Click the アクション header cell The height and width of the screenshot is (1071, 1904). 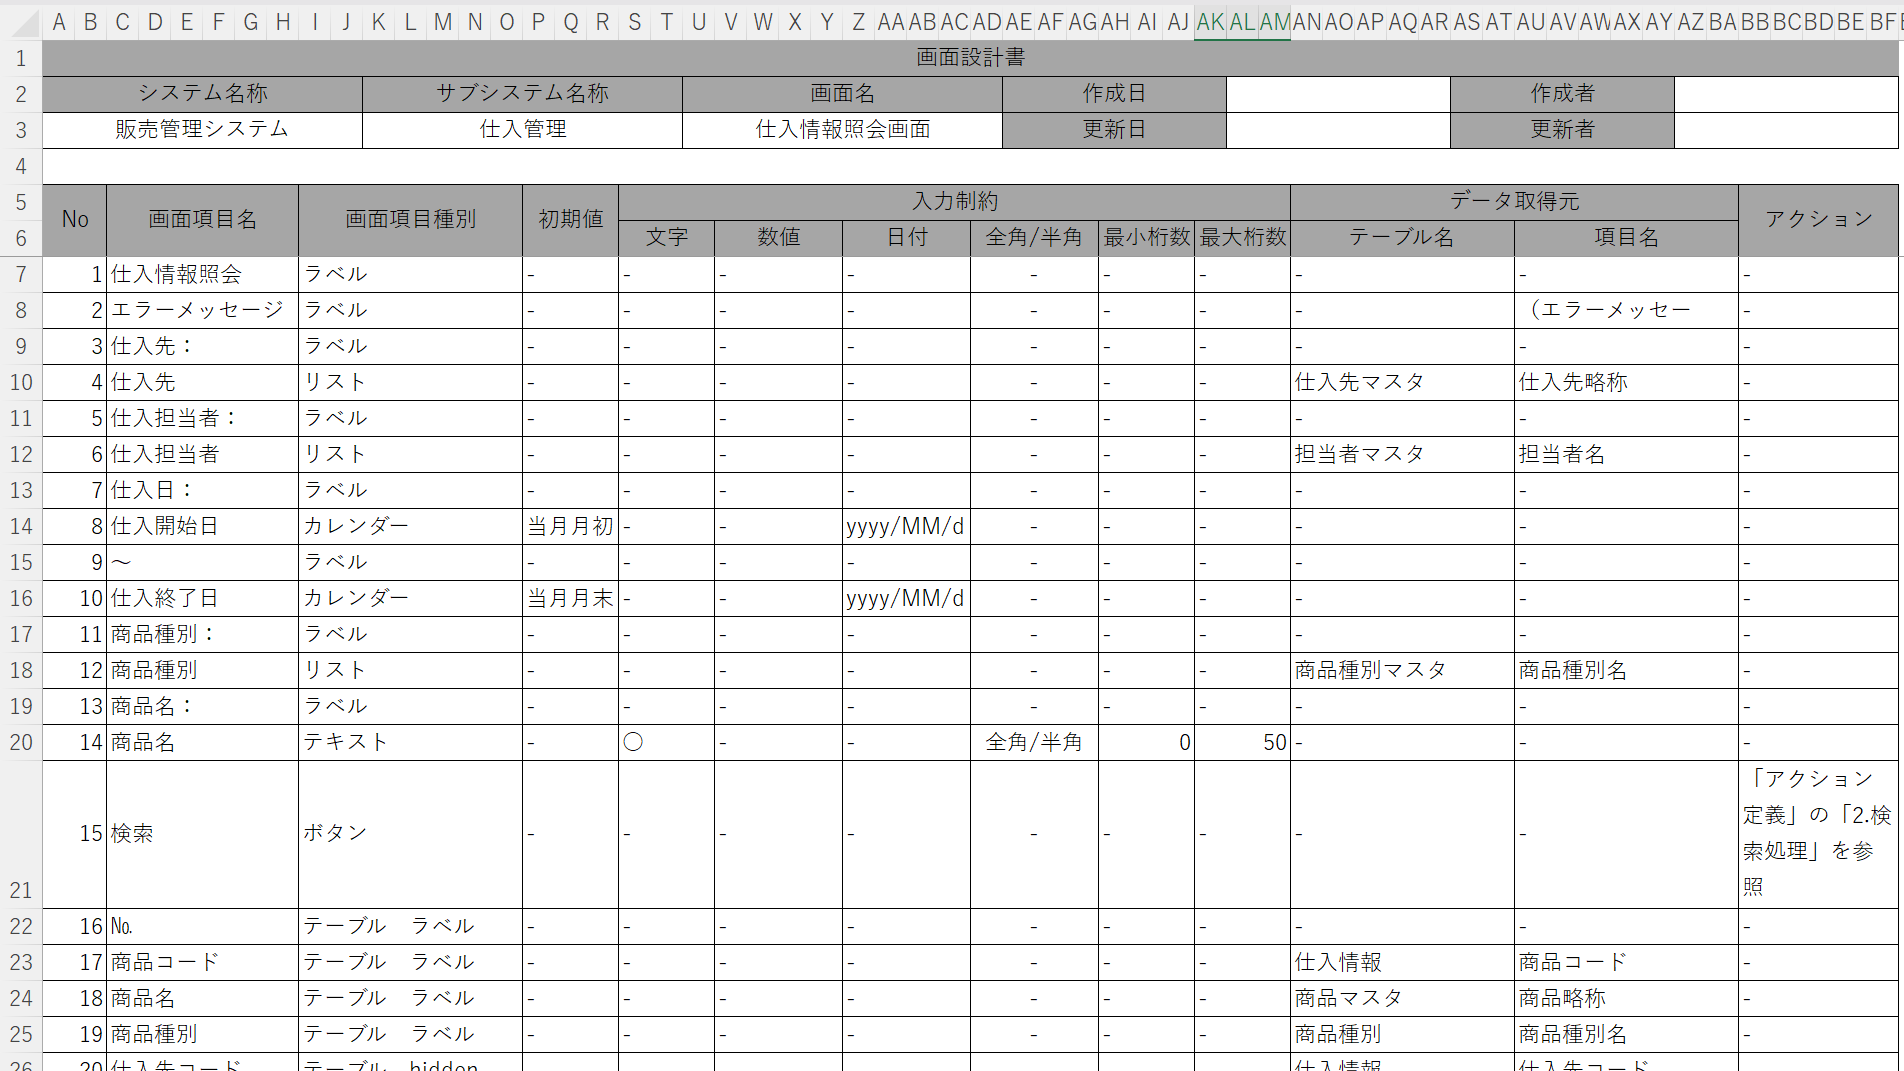click(x=1818, y=220)
